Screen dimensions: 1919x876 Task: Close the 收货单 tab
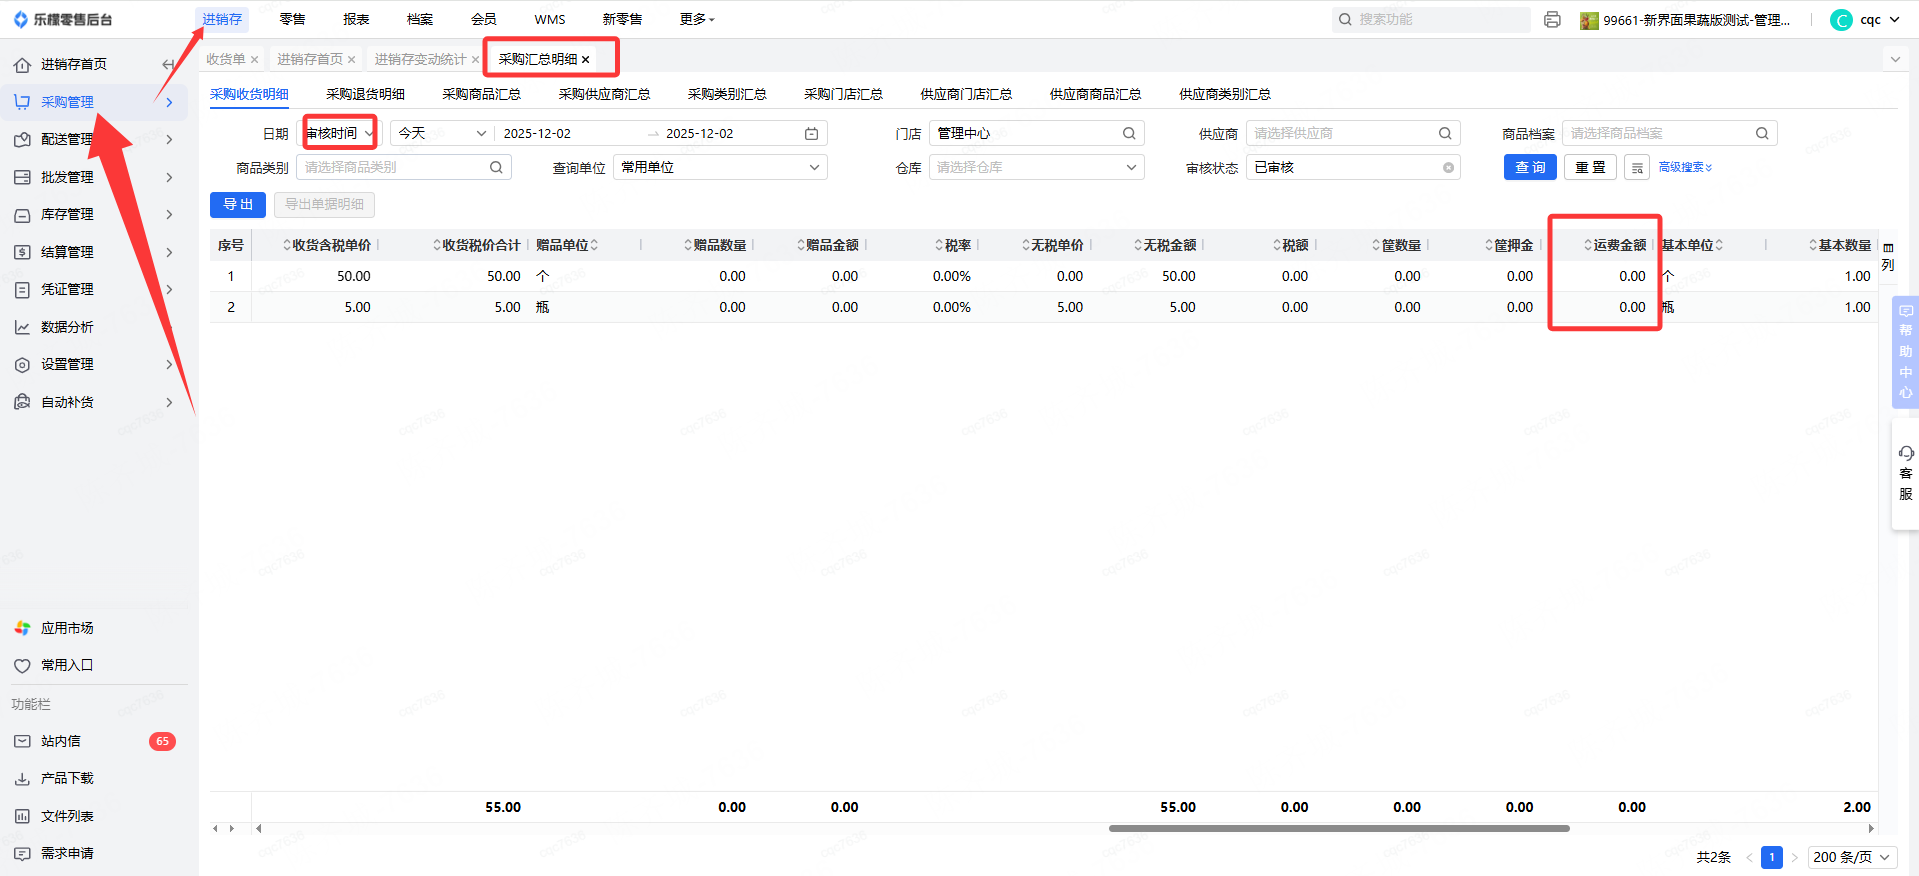coord(255,60)
